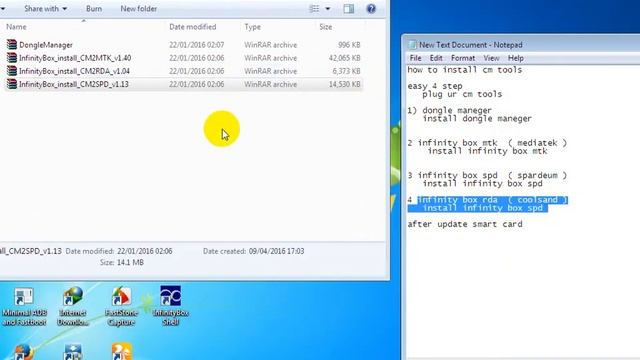The height and width of the screenshot is (360, 640).
Task: Open the Notepad Help menu
Action: pos(516,58)
